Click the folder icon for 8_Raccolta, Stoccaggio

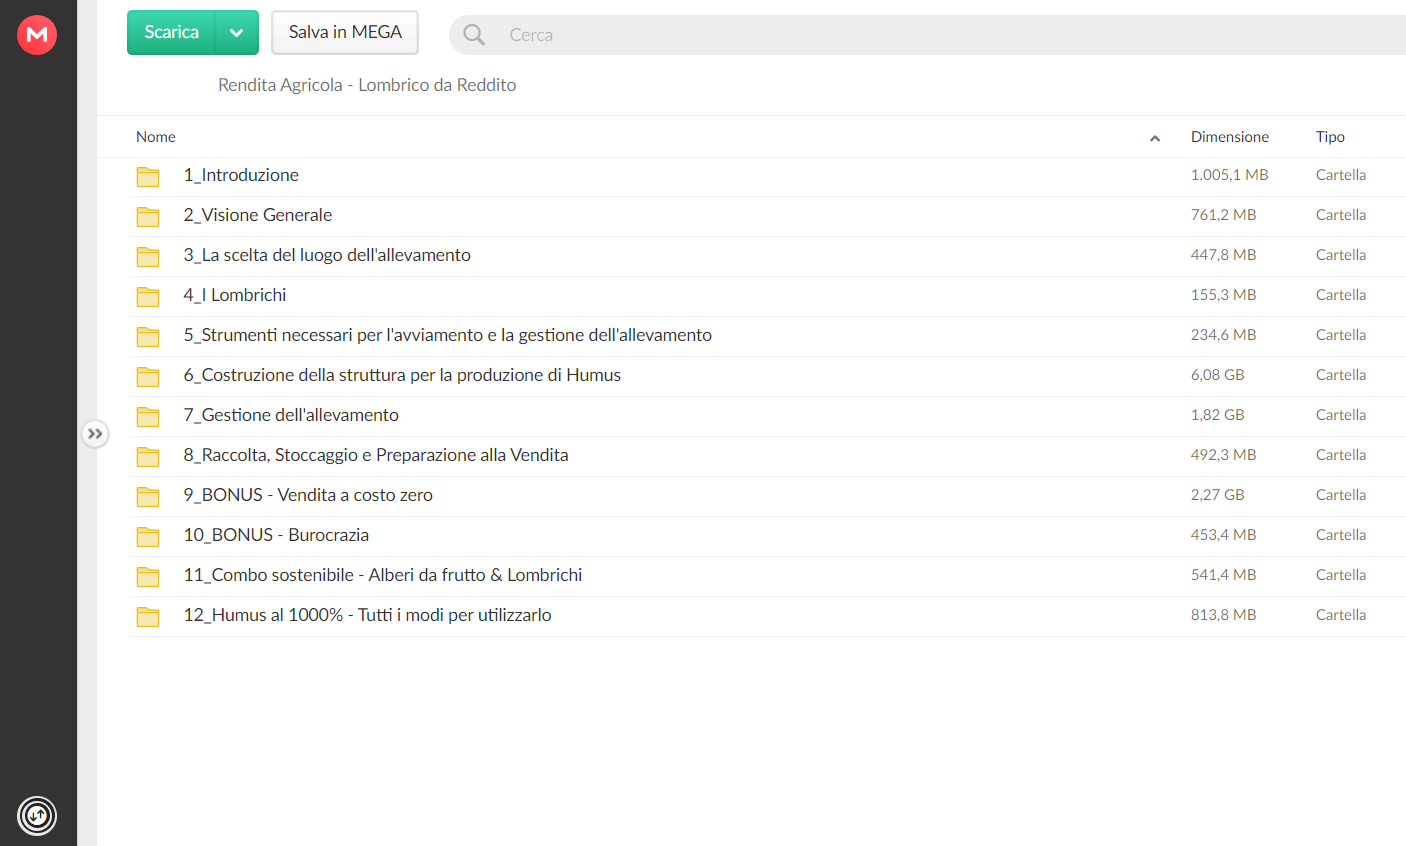pyautogui.click(x=148, y=457)
